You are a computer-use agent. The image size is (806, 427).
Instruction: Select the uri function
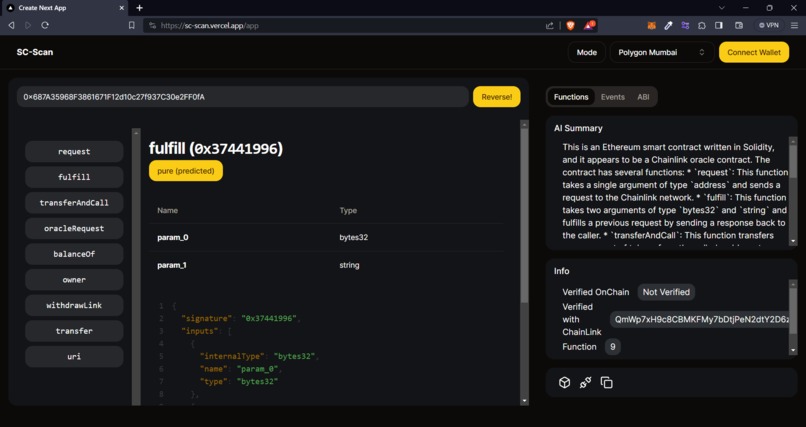pyautogui.click(x=74, y=357)
